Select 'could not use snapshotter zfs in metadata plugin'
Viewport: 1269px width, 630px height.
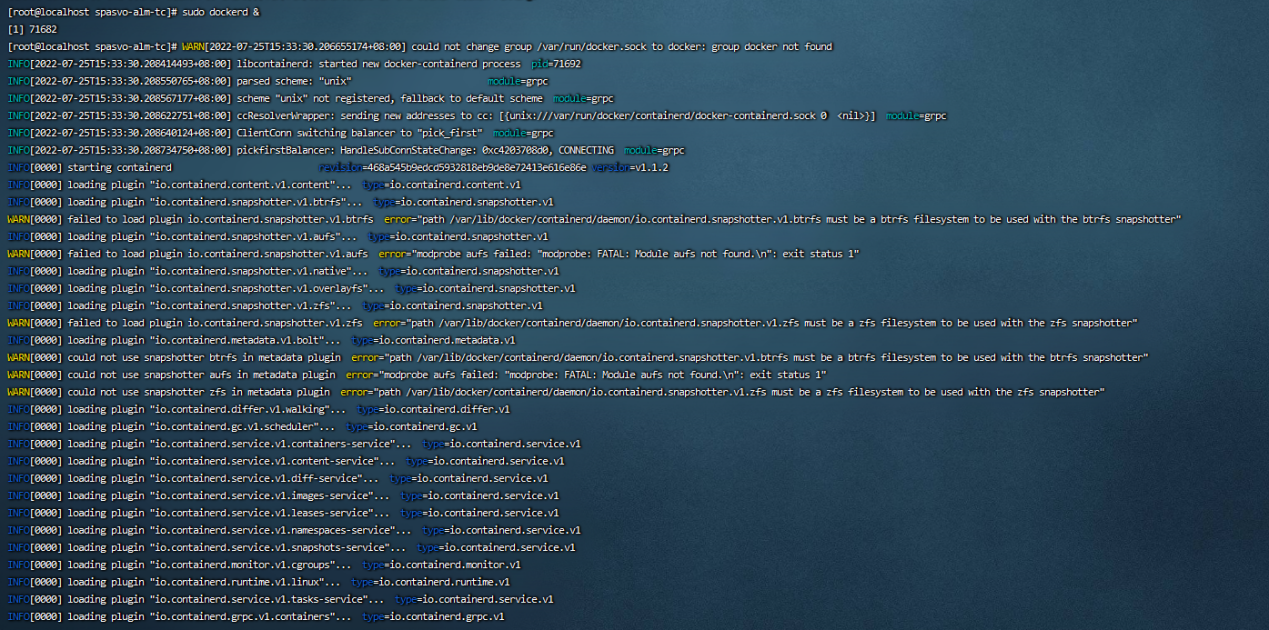198,392
